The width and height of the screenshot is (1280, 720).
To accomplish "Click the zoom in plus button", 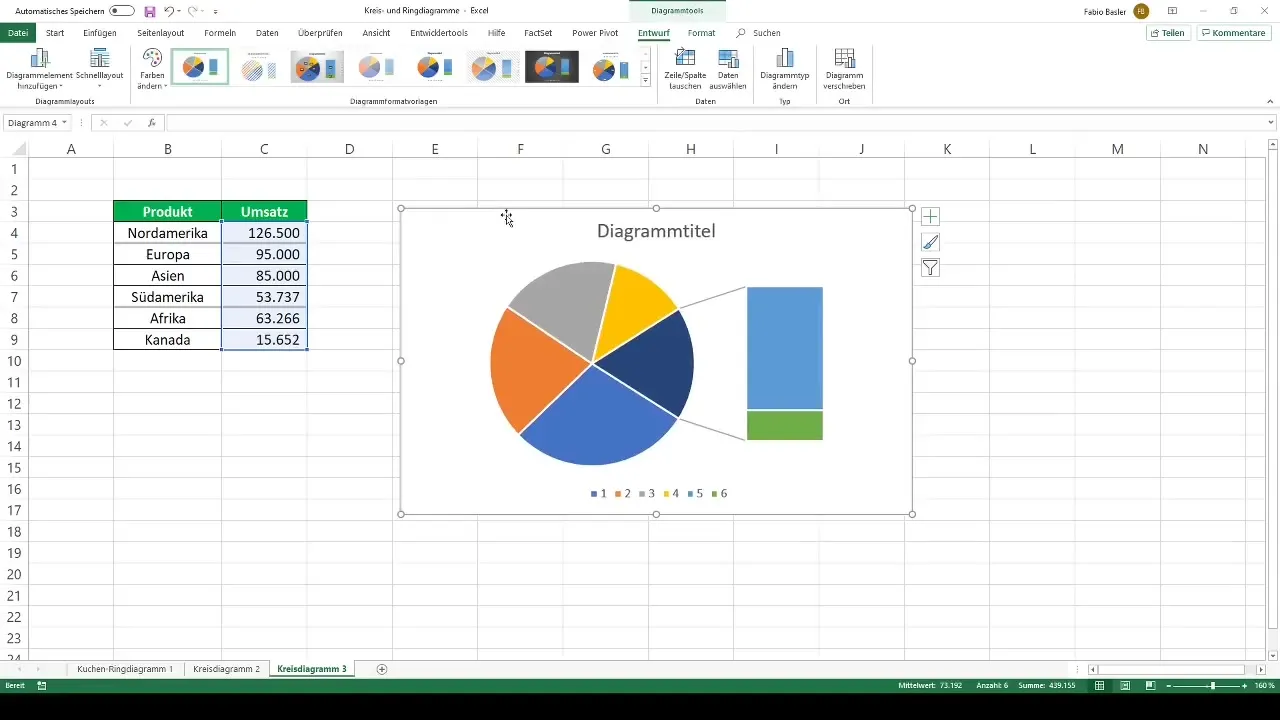I will pyautogui.click(x=1244, y=685).
